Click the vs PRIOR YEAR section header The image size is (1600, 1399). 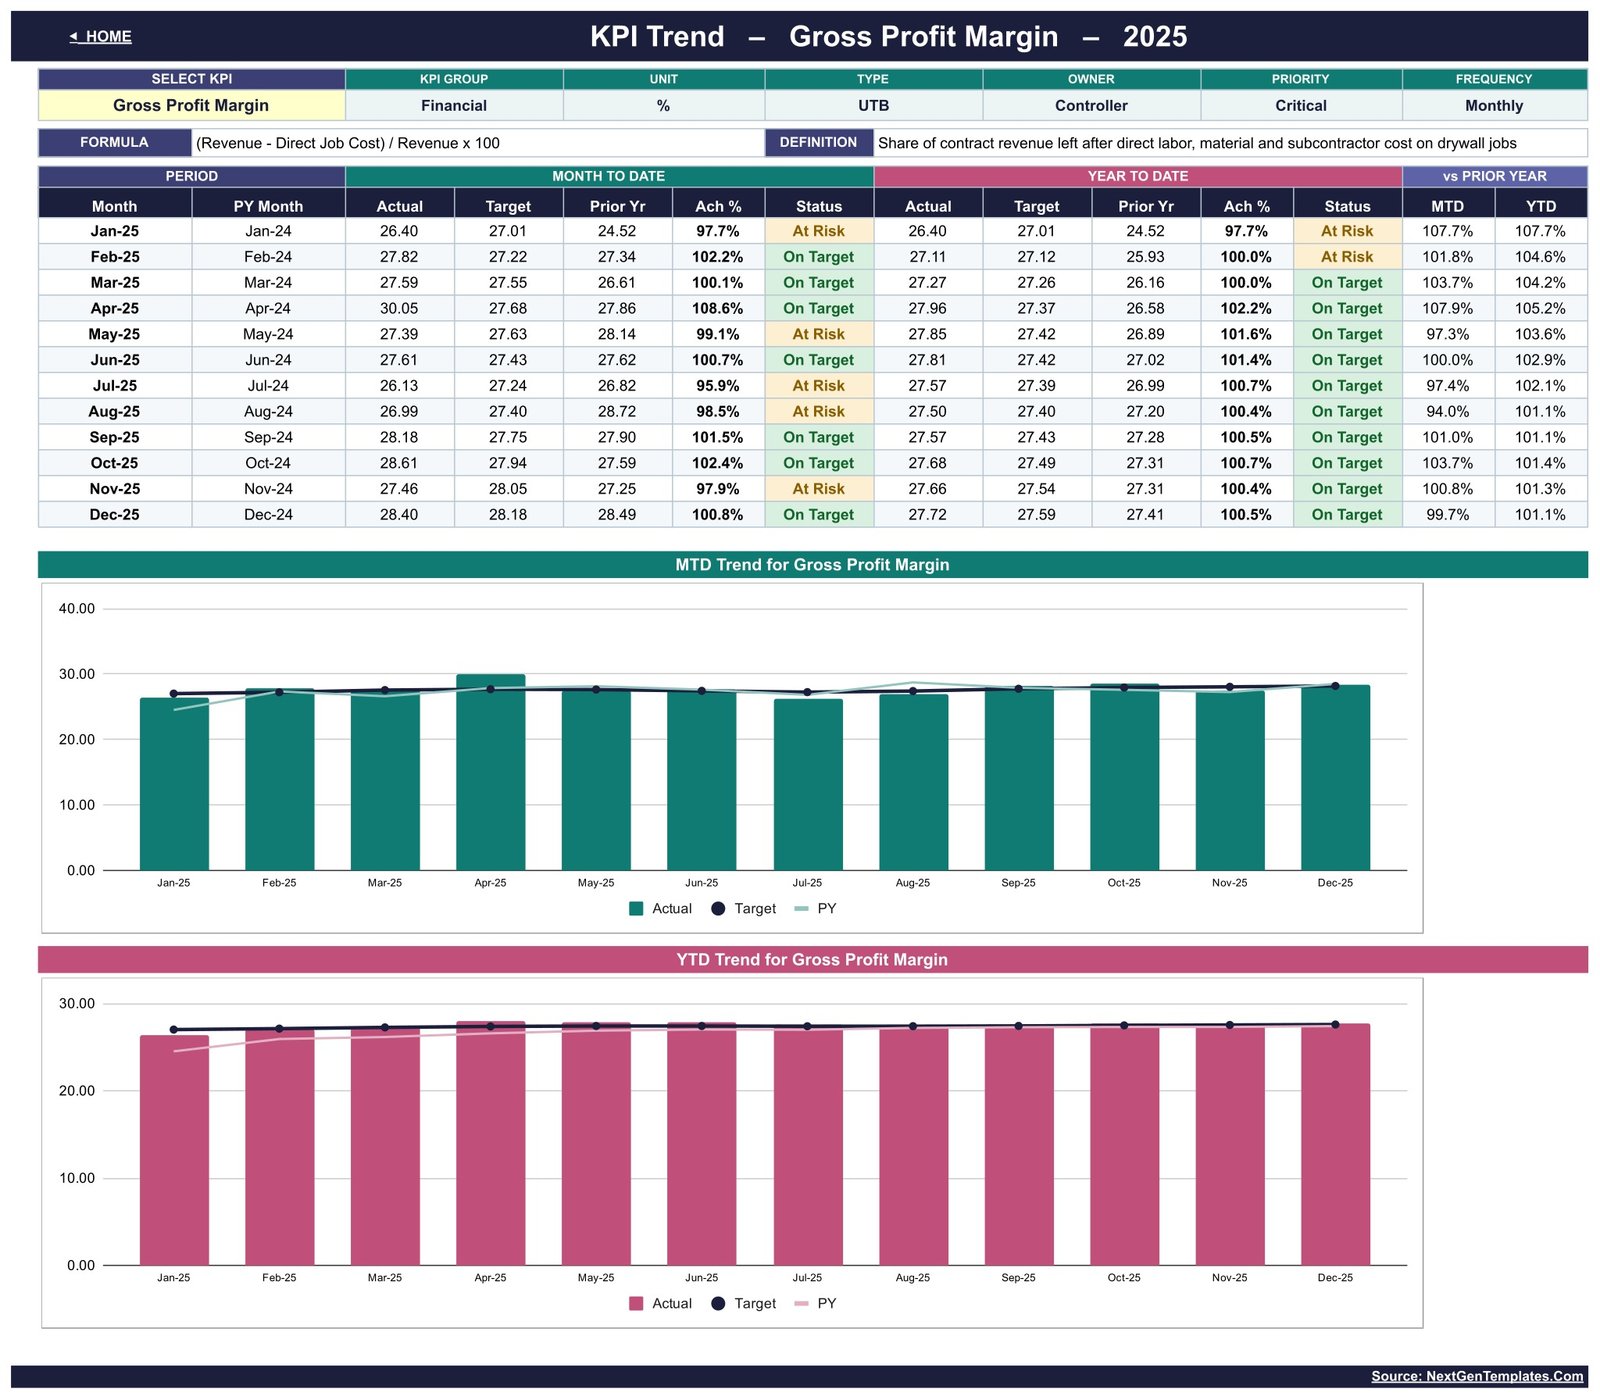(x=1494, y=176)
